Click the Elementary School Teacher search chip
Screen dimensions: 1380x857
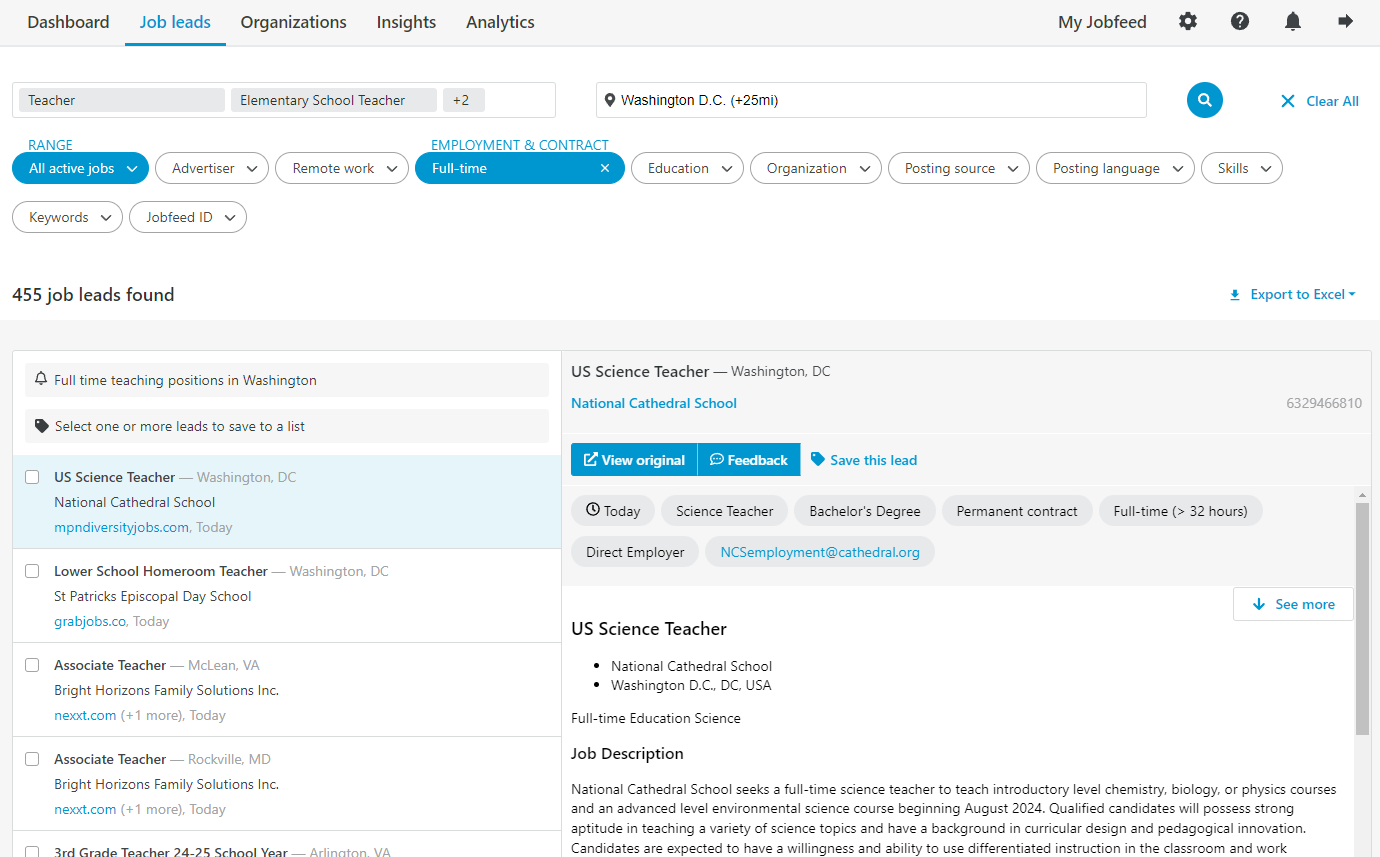(334, 100)
